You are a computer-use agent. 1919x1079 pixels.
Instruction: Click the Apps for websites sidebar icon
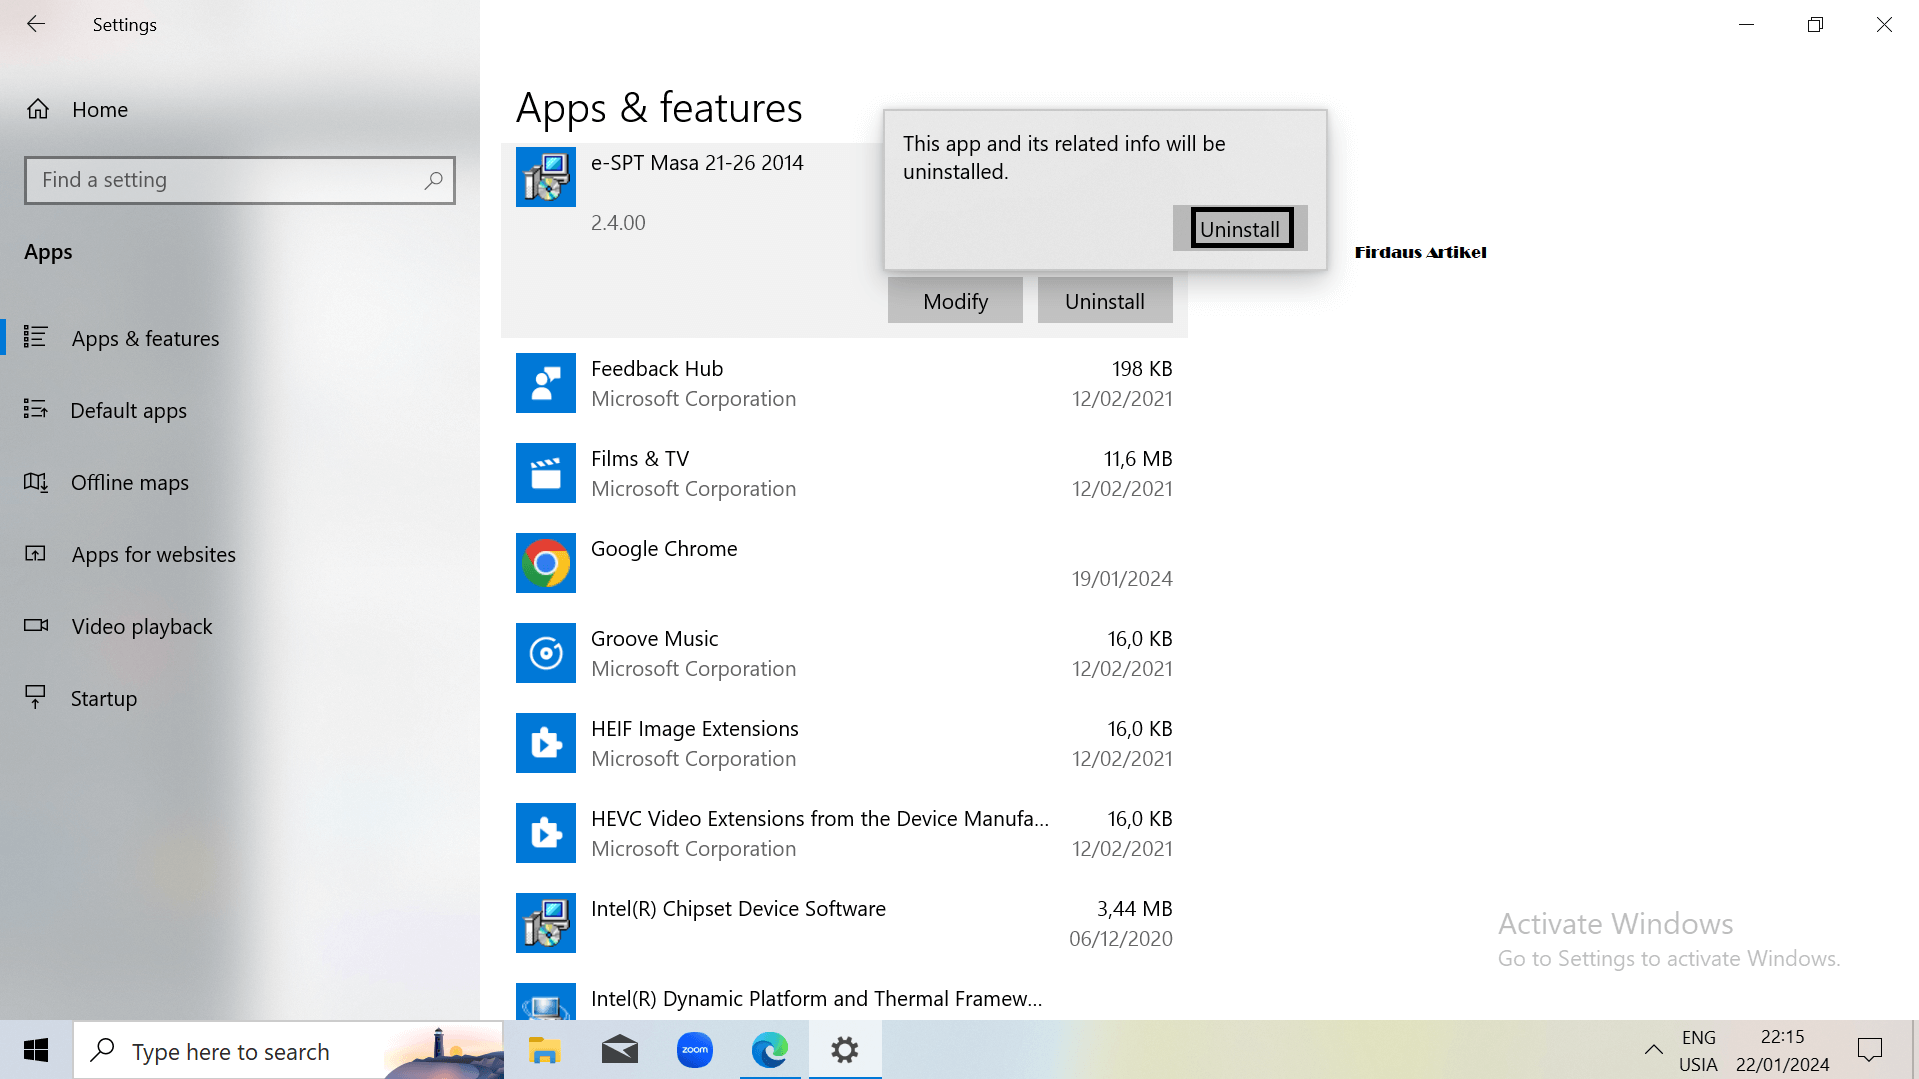tap(36, 553)
